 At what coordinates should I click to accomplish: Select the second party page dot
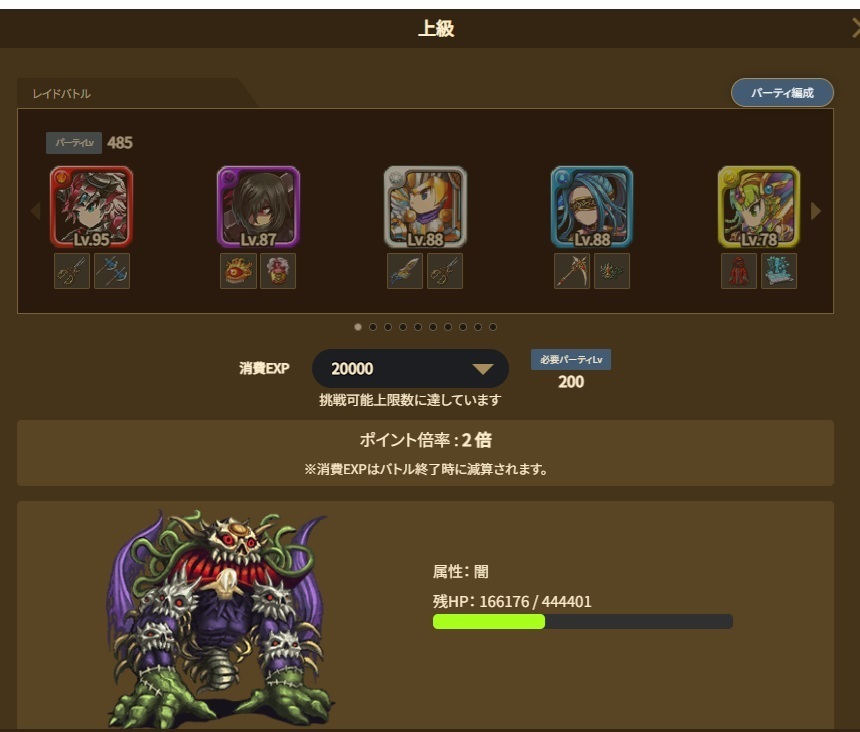373,327
